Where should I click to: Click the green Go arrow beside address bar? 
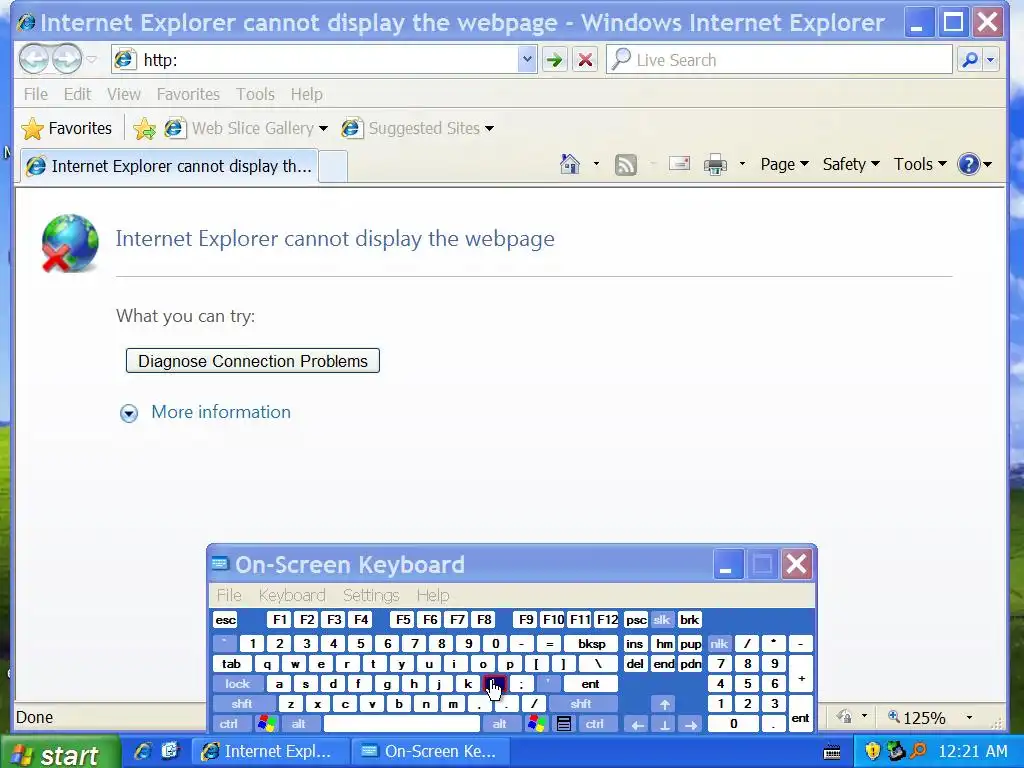coord(554,60)
